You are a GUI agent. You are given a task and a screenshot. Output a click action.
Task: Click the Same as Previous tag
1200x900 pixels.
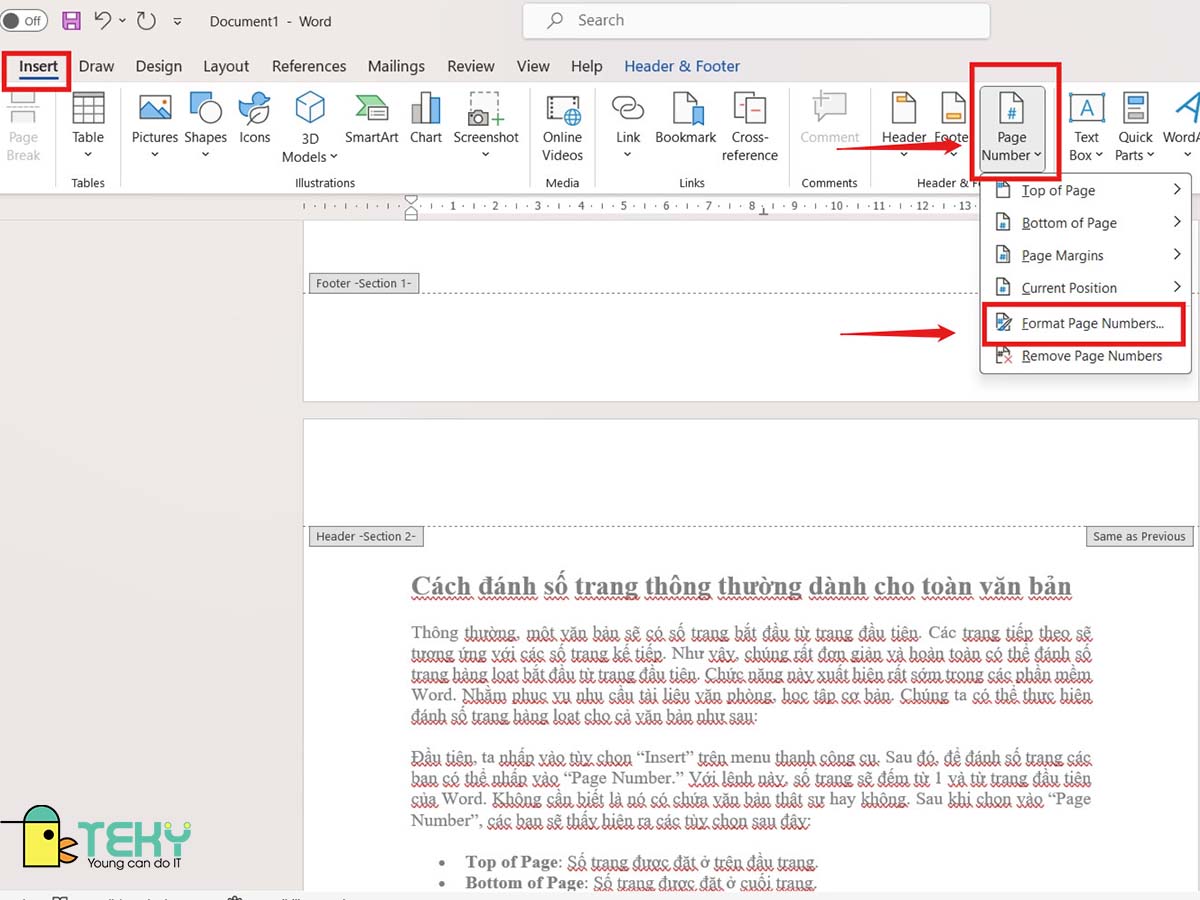pyautogui.click(x=1139, y=537)
